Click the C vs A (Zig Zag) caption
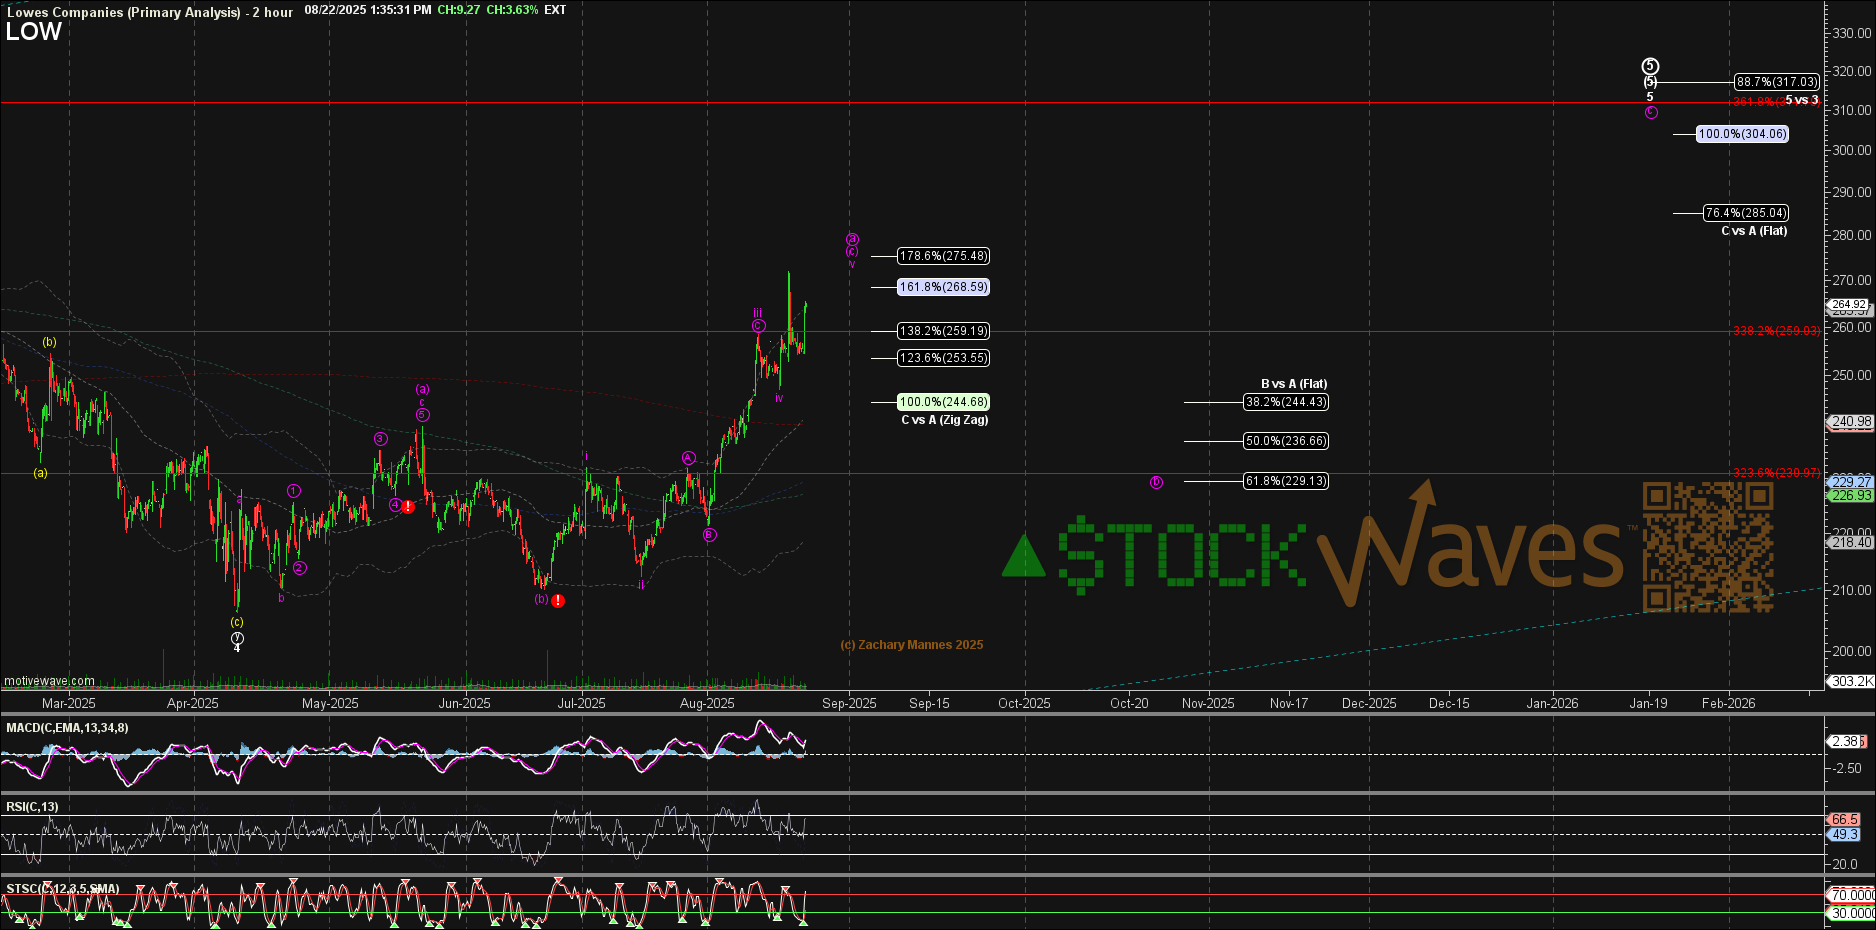 point(945,420)
